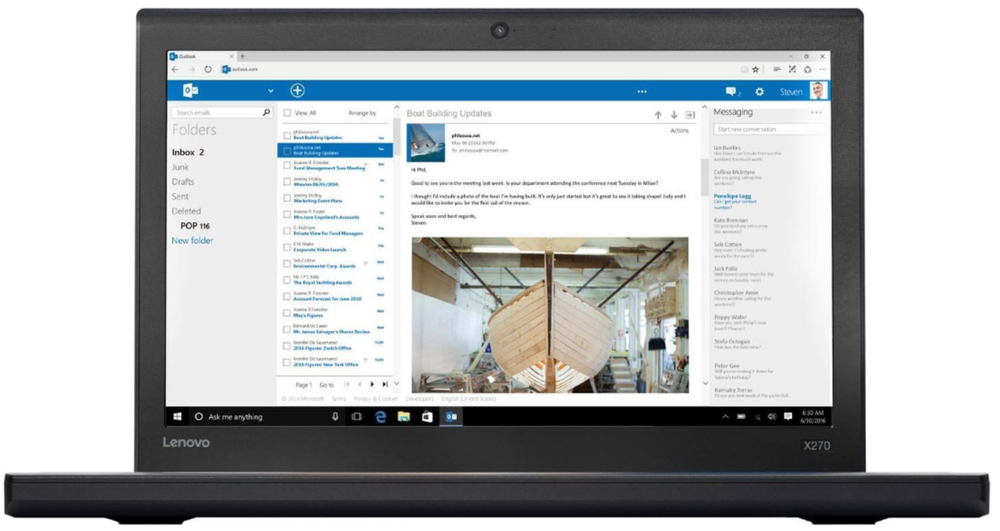The image size is (1000, 531).
Task: Open the POP subfolder
Action: 195,226
